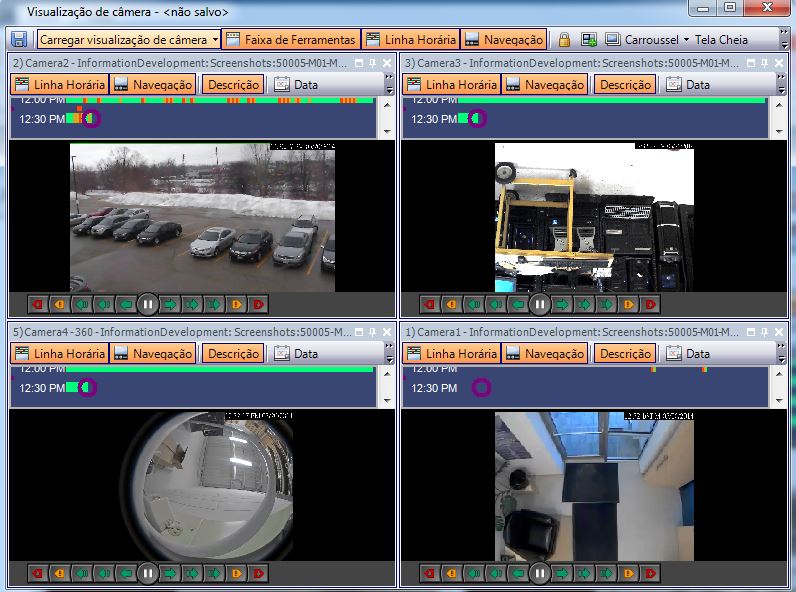Viewport: 796px width, 592px height.
Task: Toggle Linha Horária in the main toolbar
Action: point(411,40)
